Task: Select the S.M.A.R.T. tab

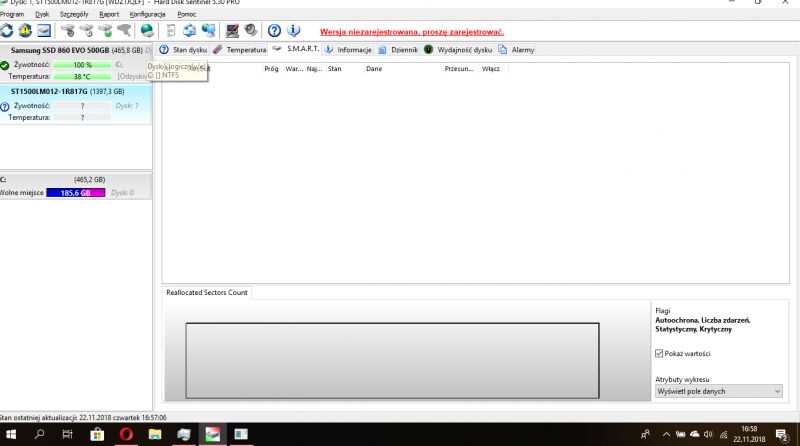Action: point(295,49)
